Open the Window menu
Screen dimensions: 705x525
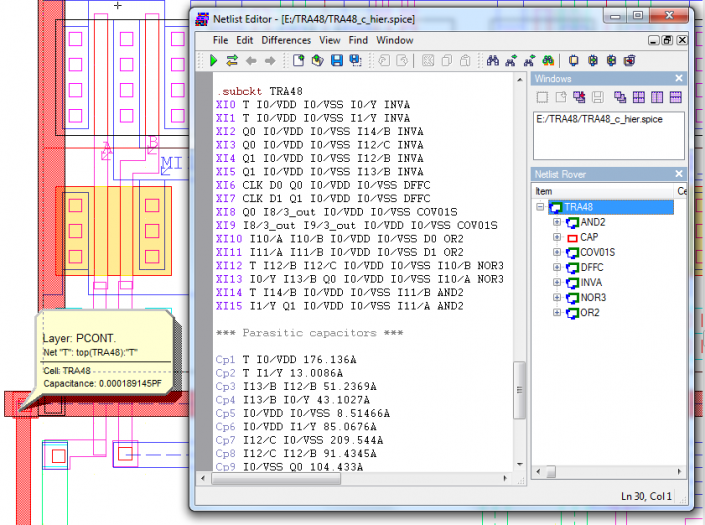[395, 40]
